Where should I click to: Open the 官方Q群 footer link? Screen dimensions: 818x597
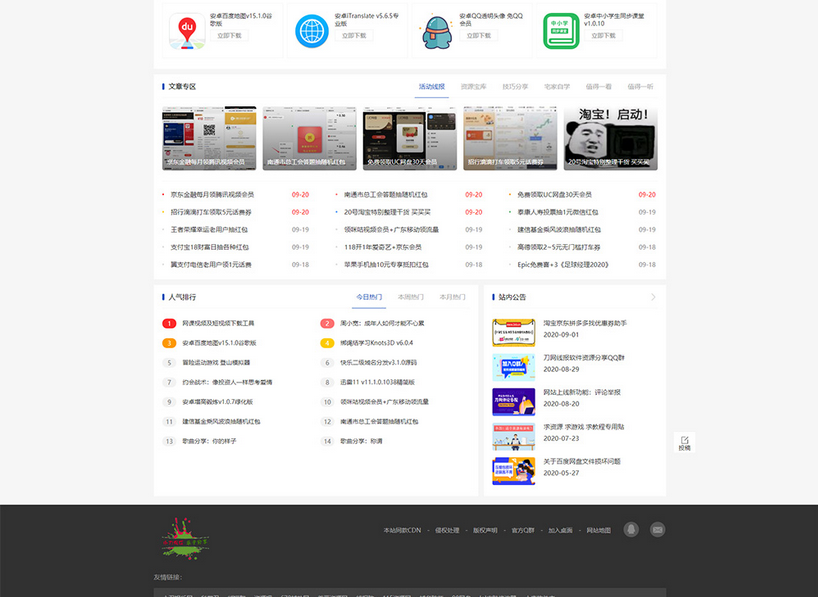point(523,529)
